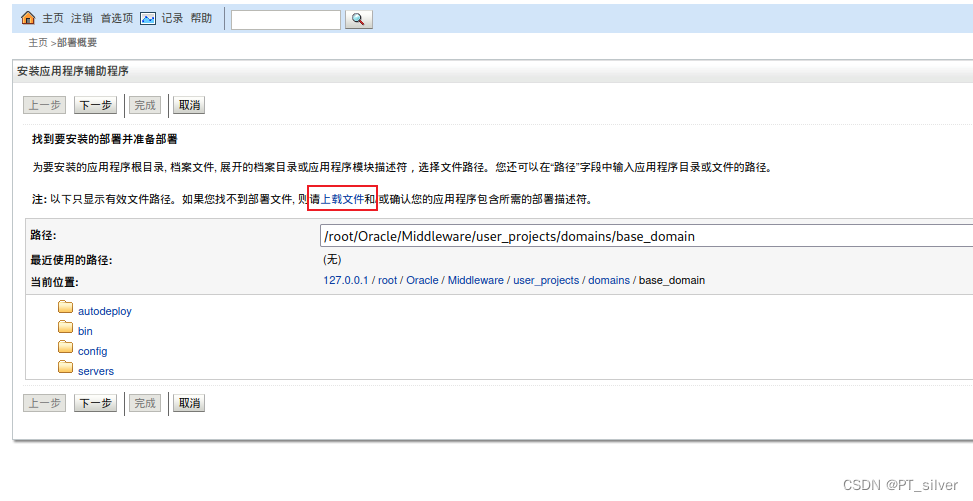
Task: Focus the 路径 path input field
Action: [x=647, y=236]
